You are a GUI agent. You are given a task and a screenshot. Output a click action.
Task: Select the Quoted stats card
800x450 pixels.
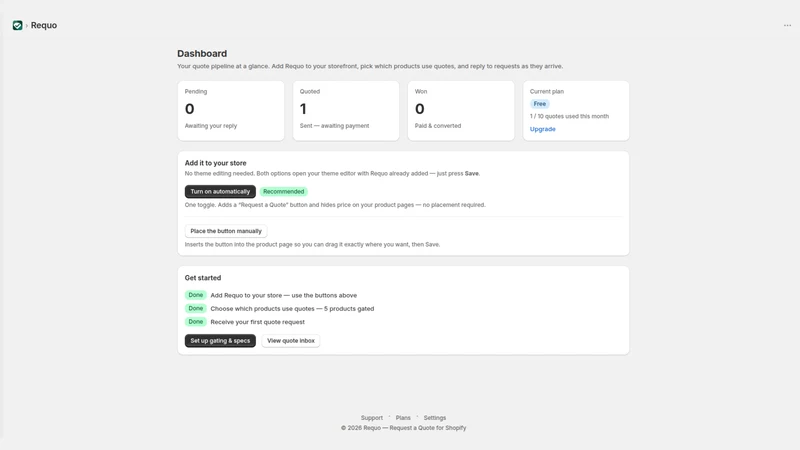(x=346, y=111)
